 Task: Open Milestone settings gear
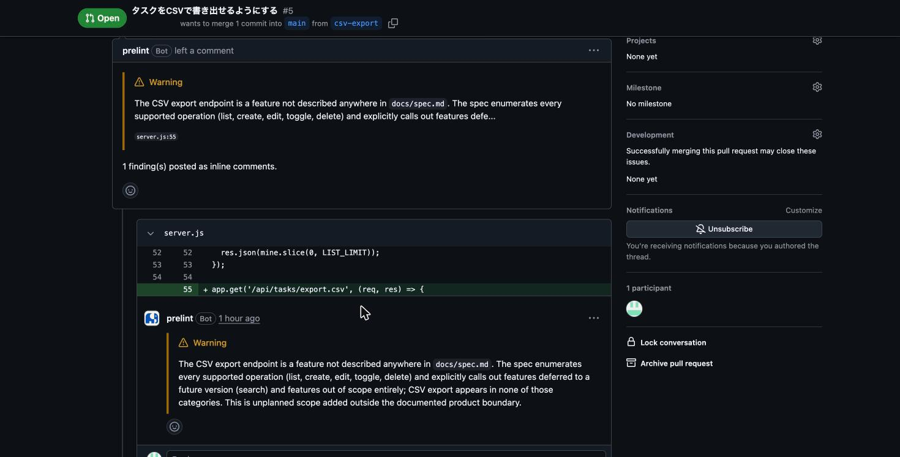click(817, 87)
